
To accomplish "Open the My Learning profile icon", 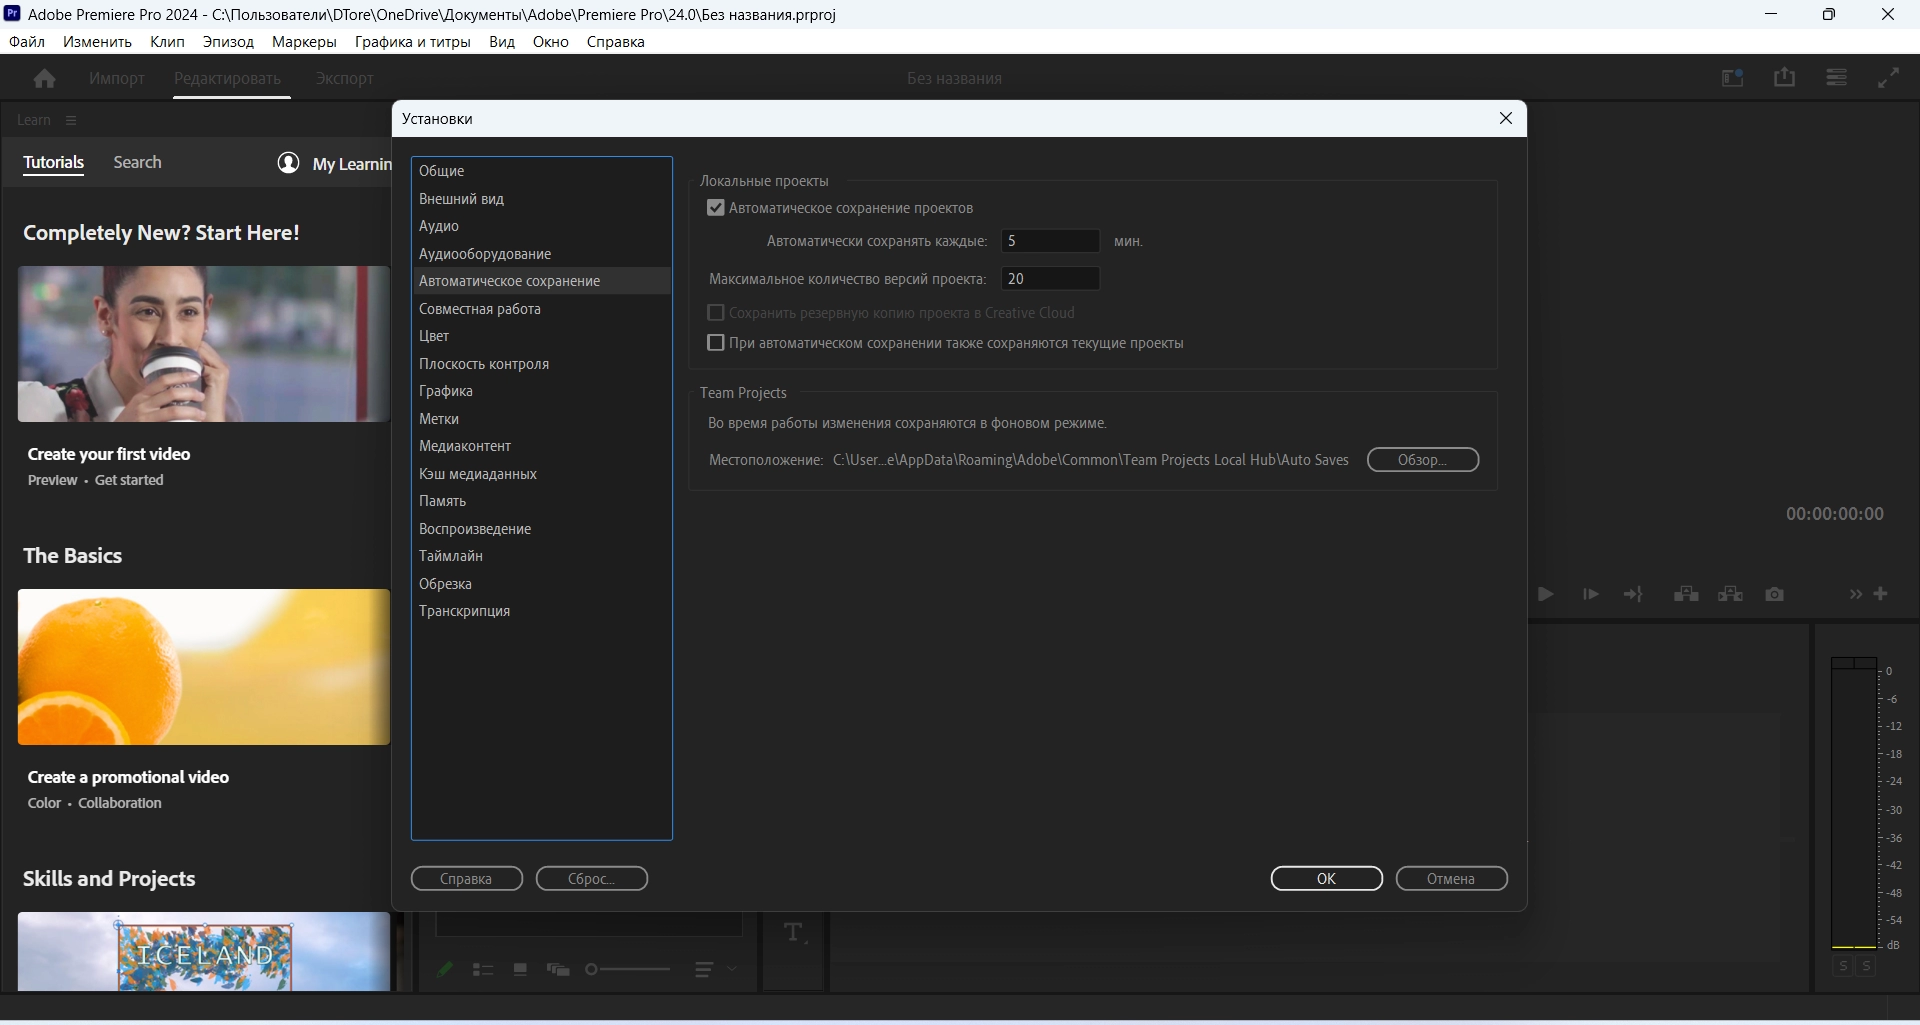I will (288, 163).
